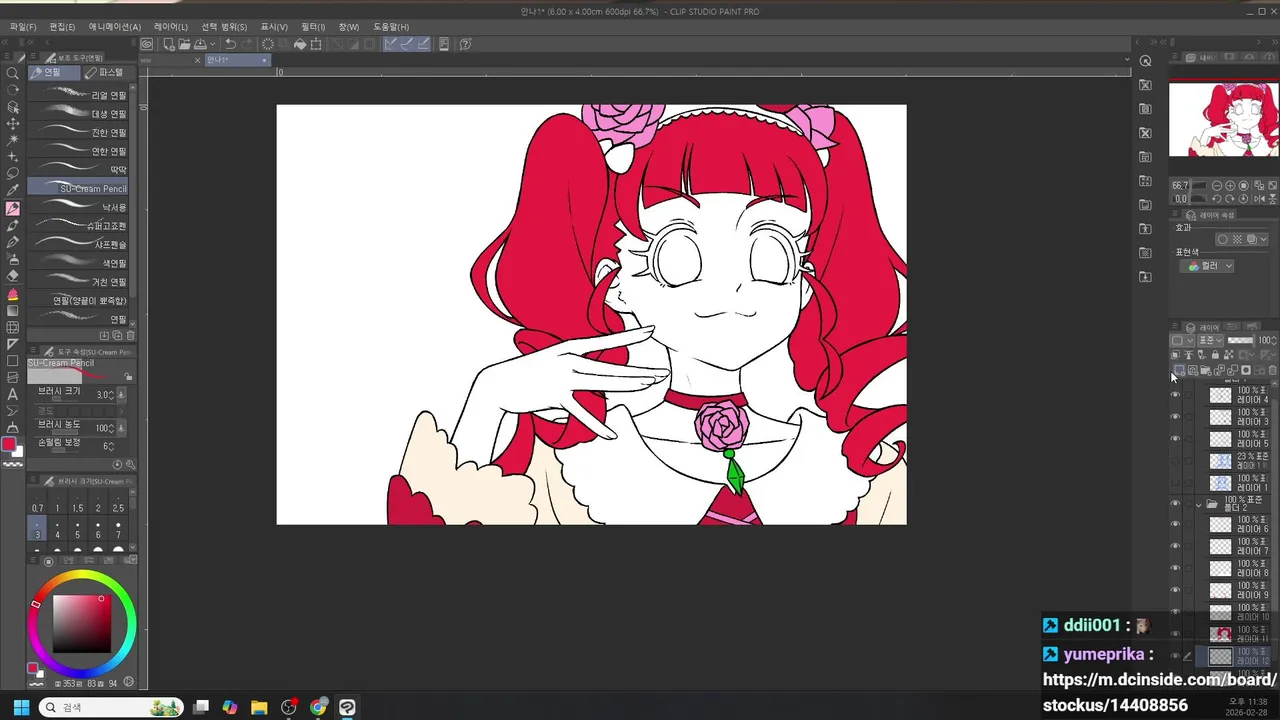The image size is (1280, 720).
Task: Open the 파일(F) menu
Action: [x=23, y=27]
